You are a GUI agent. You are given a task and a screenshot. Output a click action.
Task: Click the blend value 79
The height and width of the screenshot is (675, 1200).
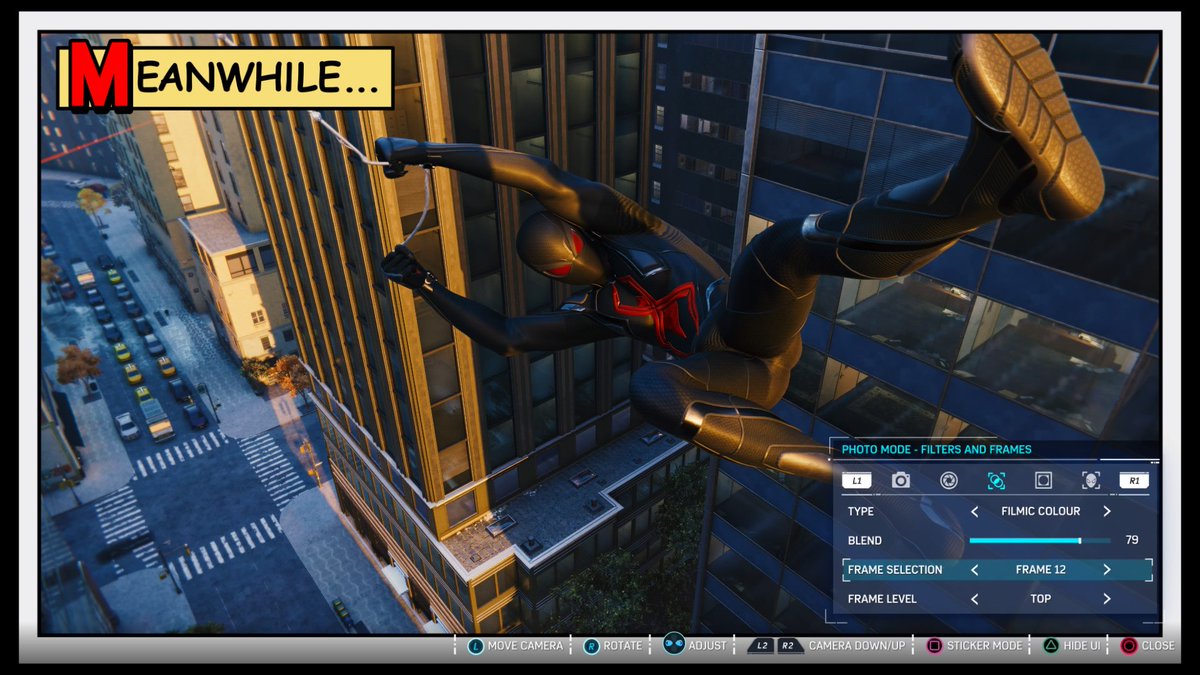pos(1132,540)
